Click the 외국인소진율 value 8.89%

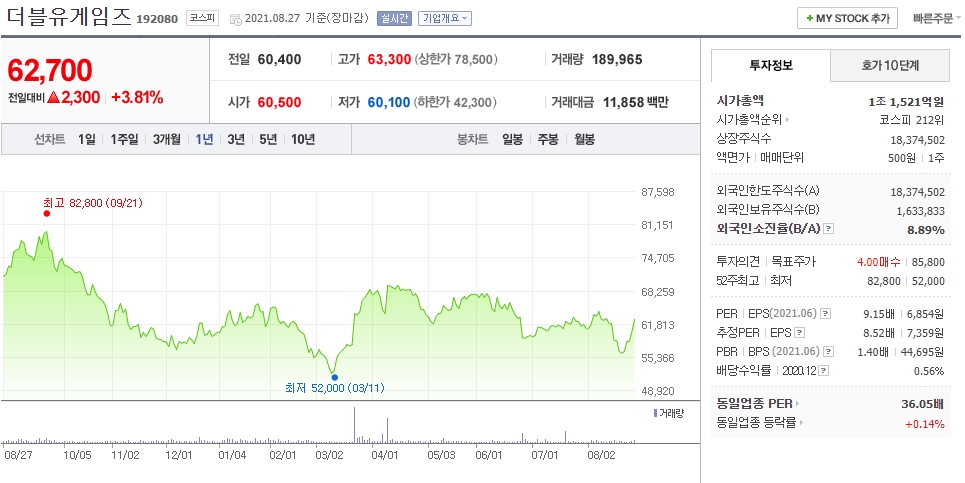[926, 230]
